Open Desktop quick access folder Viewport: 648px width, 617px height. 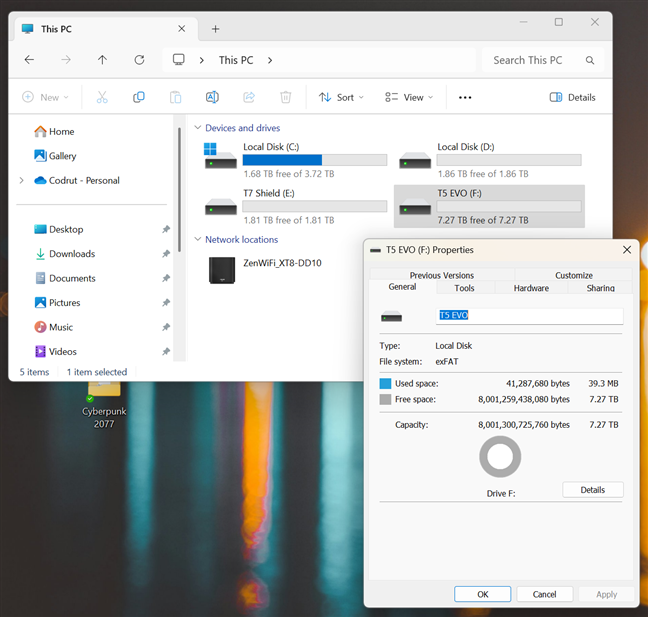click(x=58, y=229)
